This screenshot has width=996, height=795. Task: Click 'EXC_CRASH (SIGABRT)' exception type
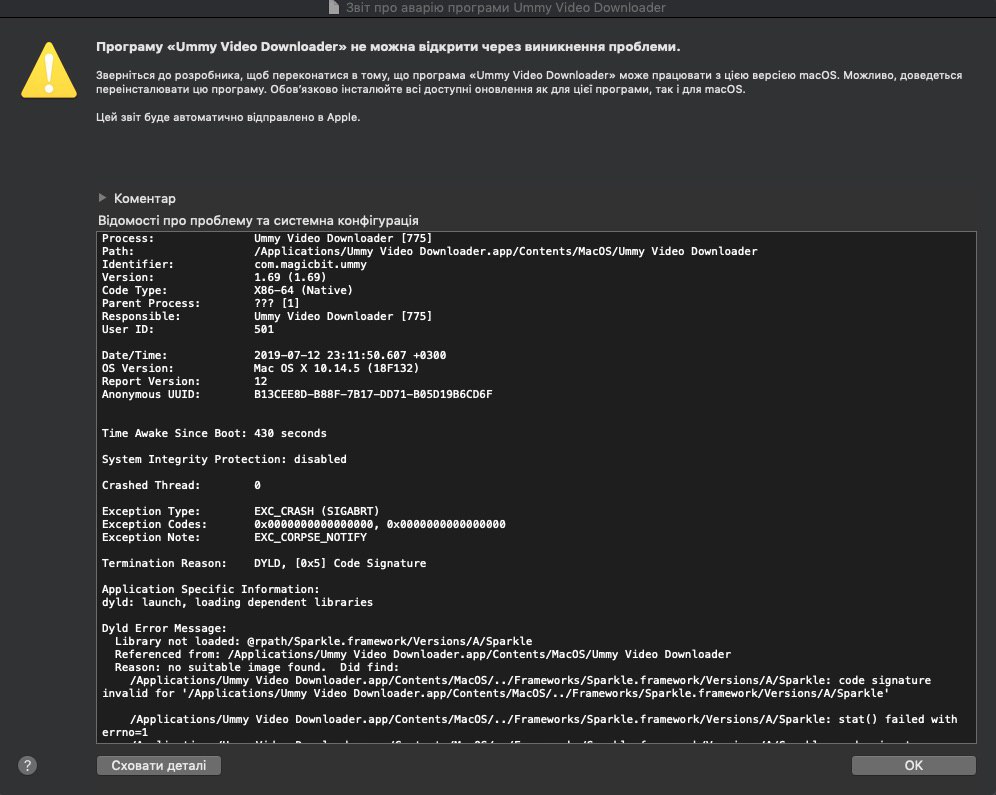tap(316, 511)
